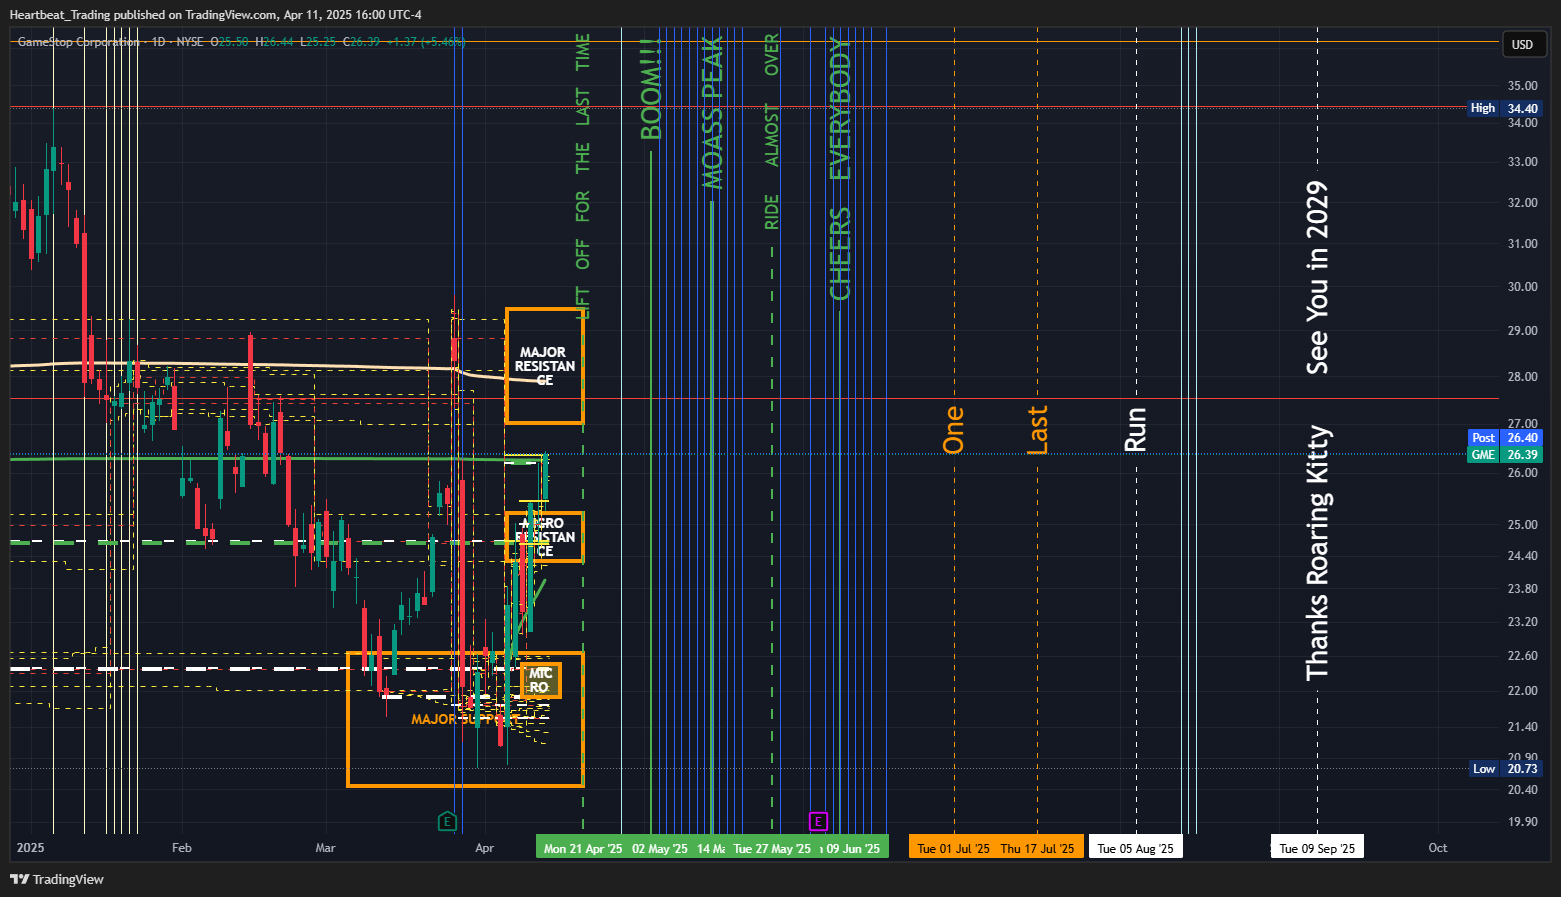Click the 'LEFT OFF FOR THE LAST TIME' text
The width and height of the screenshot is (1561, 897).
[583, 176]
